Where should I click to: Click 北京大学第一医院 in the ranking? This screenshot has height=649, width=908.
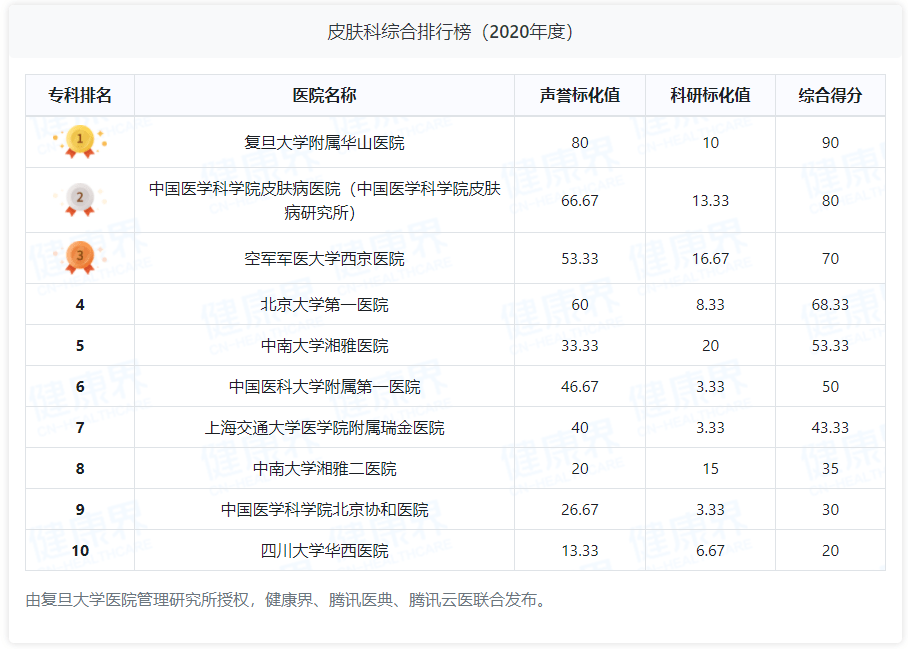point(324,305)
